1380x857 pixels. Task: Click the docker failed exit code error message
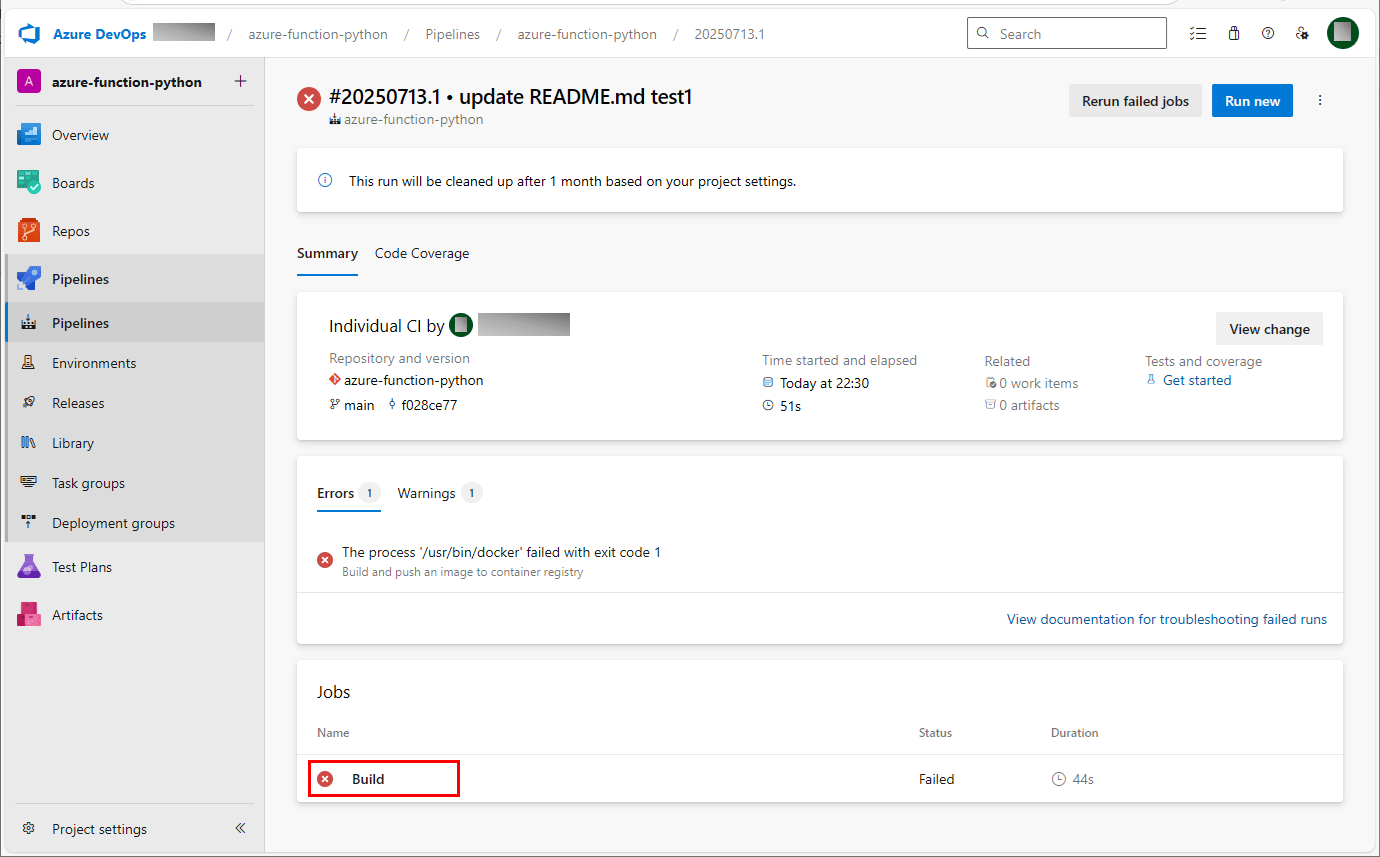(x=501, y=552)
